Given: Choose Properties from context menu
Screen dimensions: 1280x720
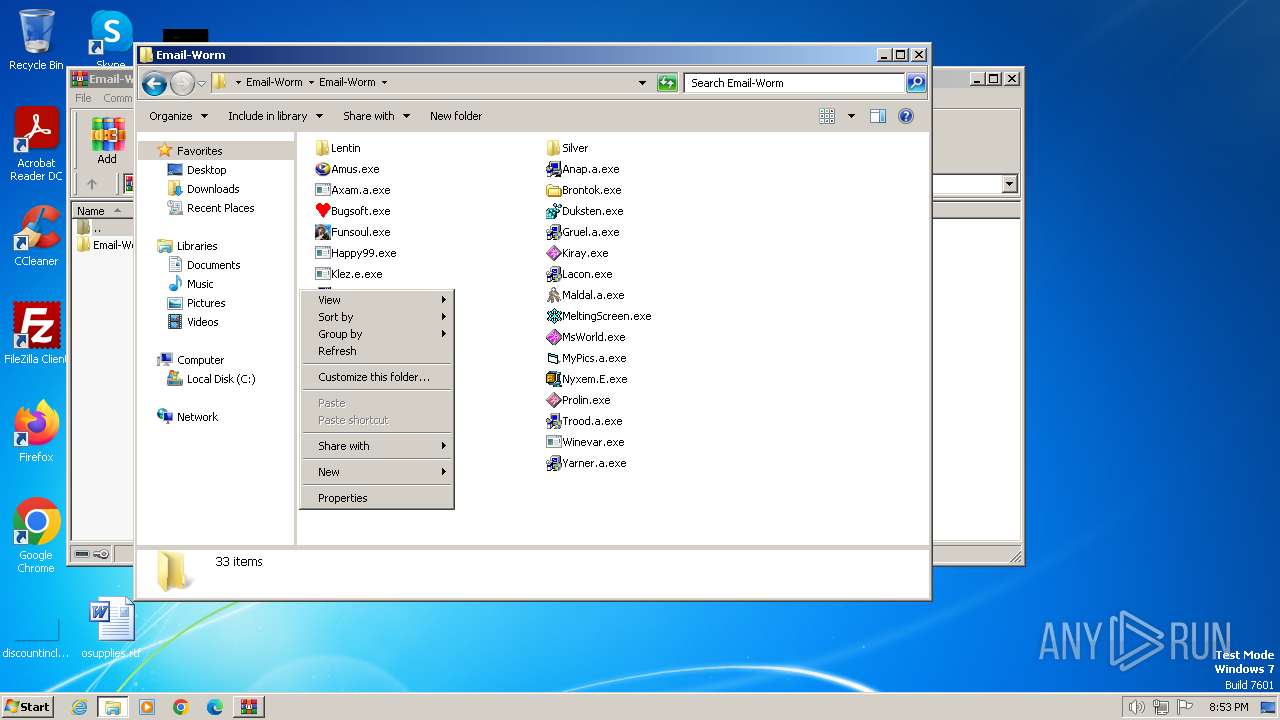Looking at the screenshot, I should (377, 498).
